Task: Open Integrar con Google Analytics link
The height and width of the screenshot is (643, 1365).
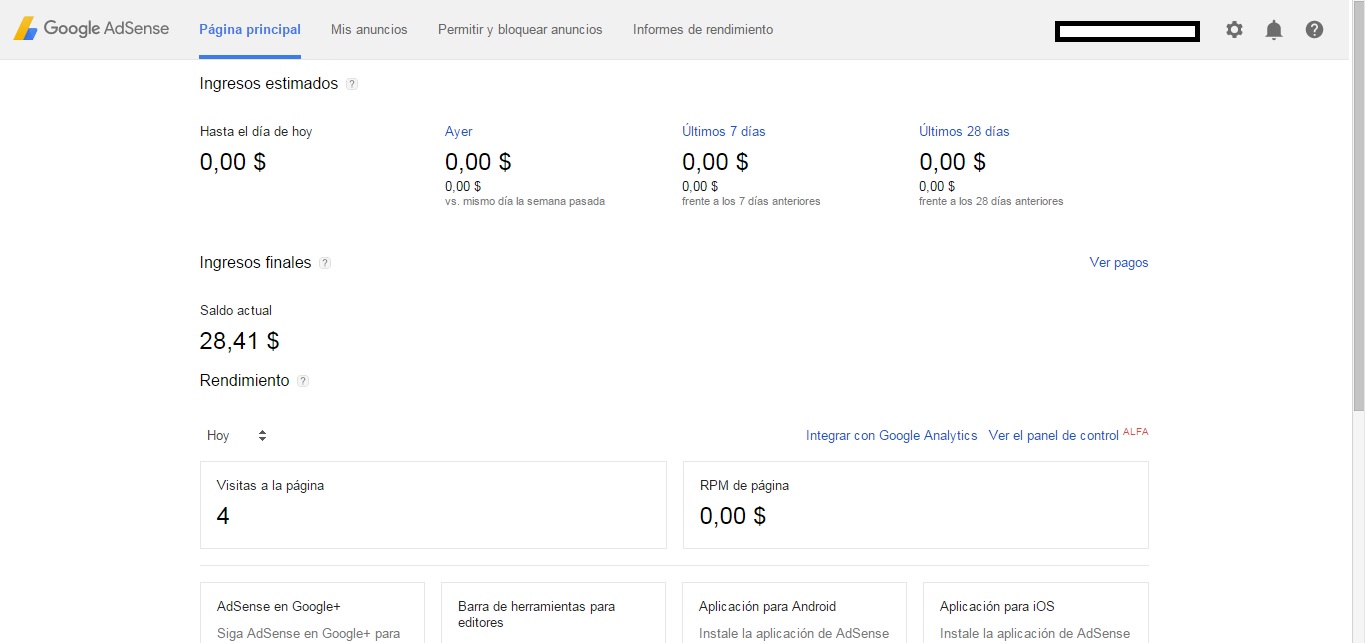Action: pyautogui.click(x=891, y=436)
